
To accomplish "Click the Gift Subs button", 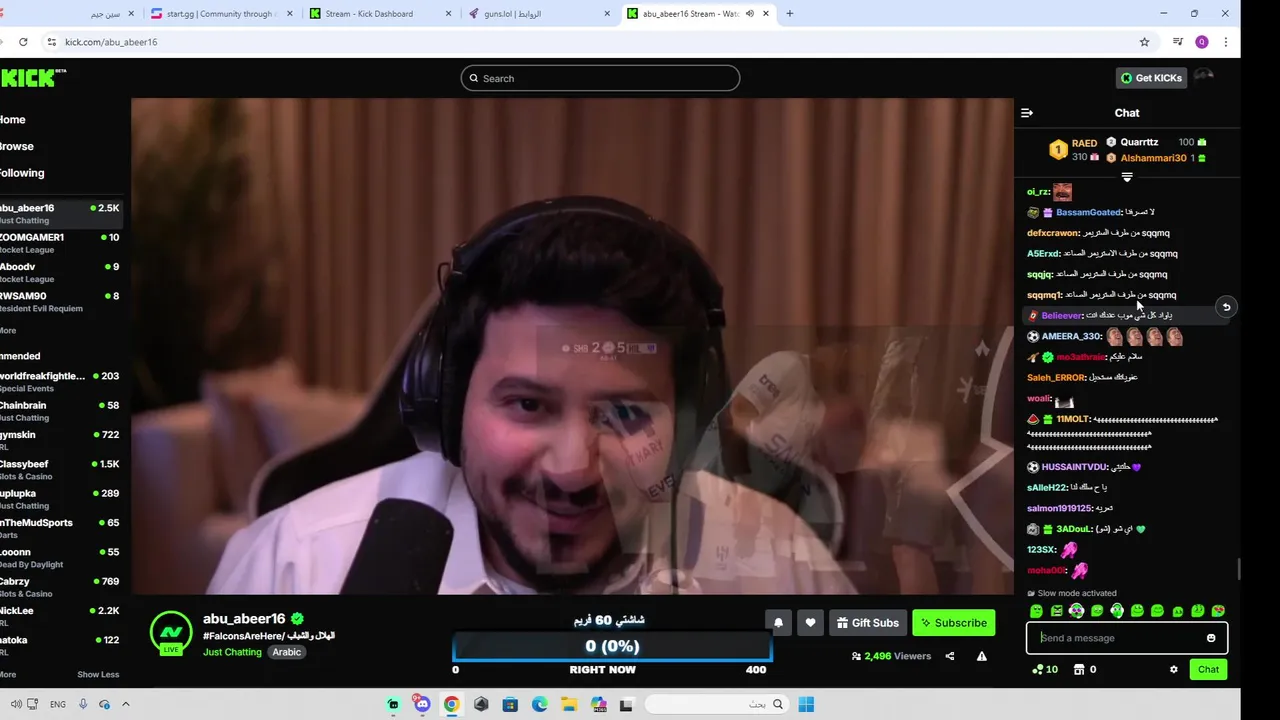I will (x=867, y=622).
